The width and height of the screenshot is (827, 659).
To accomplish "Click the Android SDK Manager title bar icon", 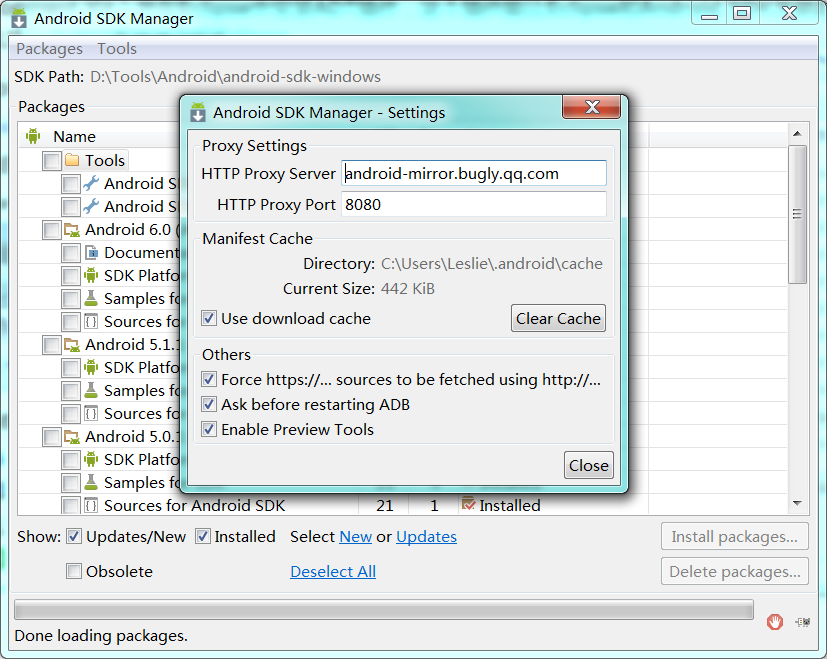I will 19,18.
